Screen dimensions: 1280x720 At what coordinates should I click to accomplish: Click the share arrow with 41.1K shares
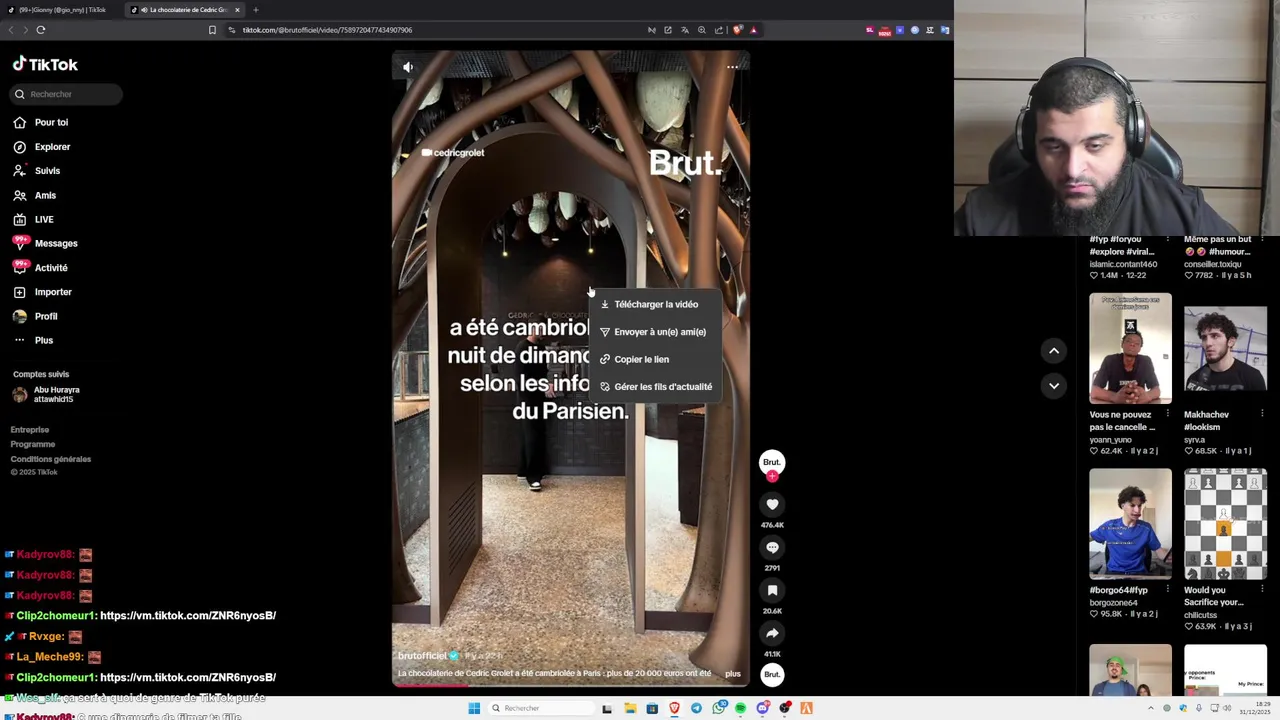pos(772,634)
